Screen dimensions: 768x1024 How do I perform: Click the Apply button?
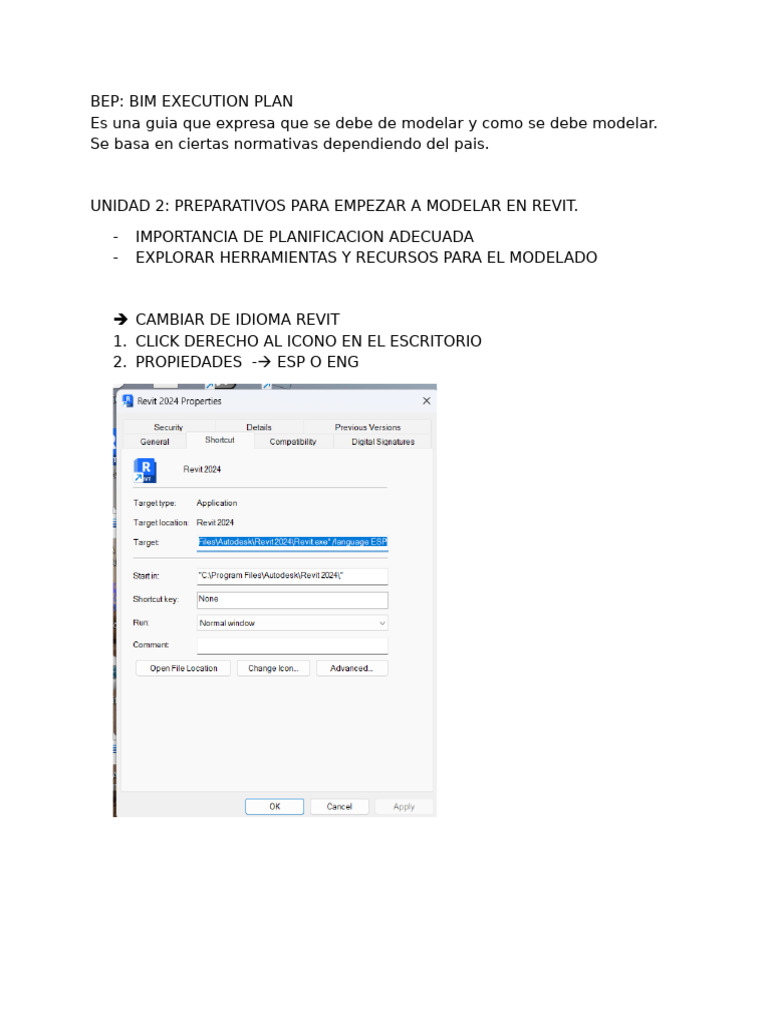(x=404, y=807)
